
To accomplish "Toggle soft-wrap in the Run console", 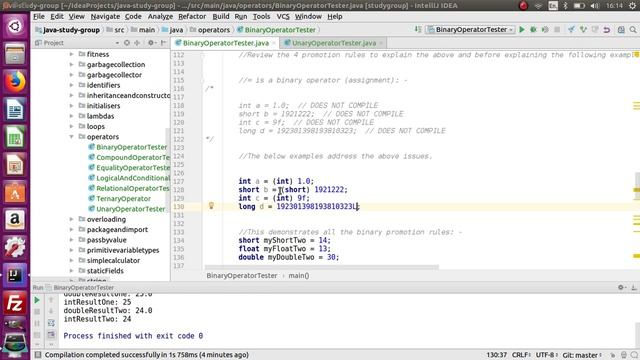I will (51, 323).
